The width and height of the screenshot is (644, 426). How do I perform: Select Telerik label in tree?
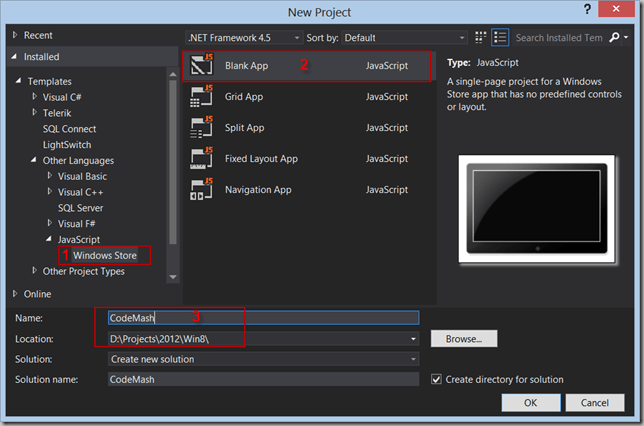[x=57, y=113]
